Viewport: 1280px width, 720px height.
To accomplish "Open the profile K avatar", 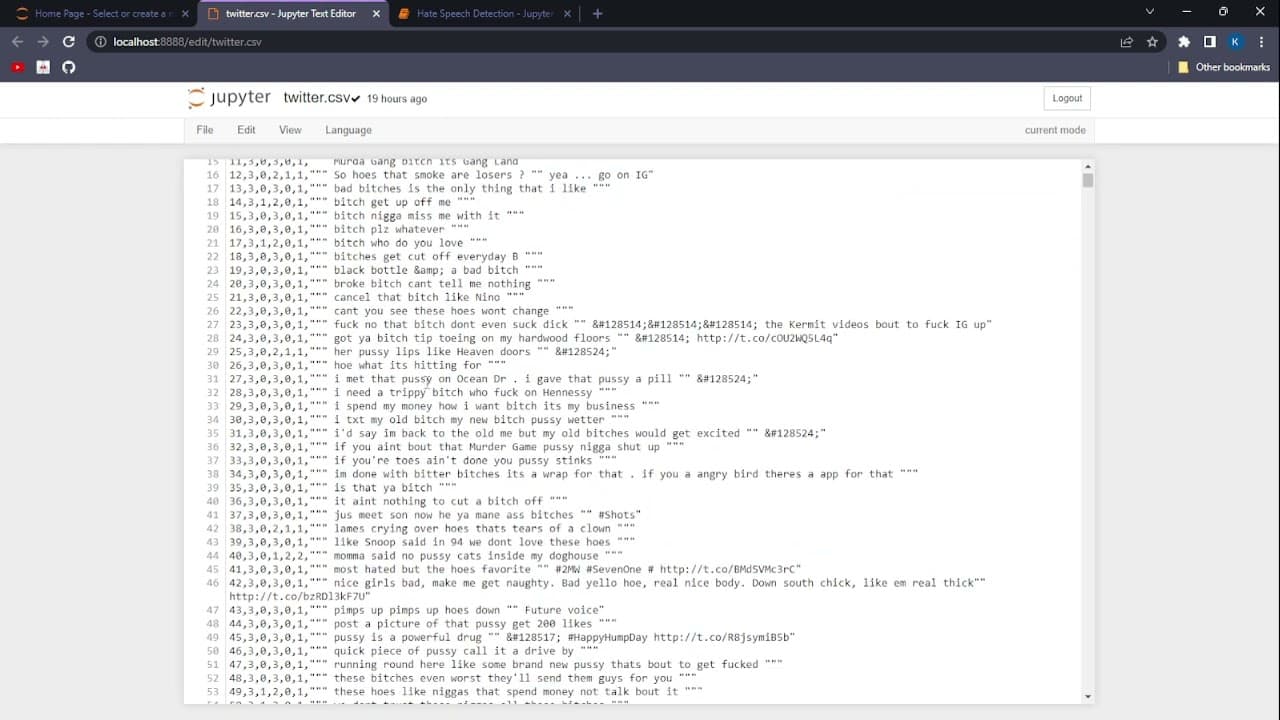I will click(x=1235, y=42).
